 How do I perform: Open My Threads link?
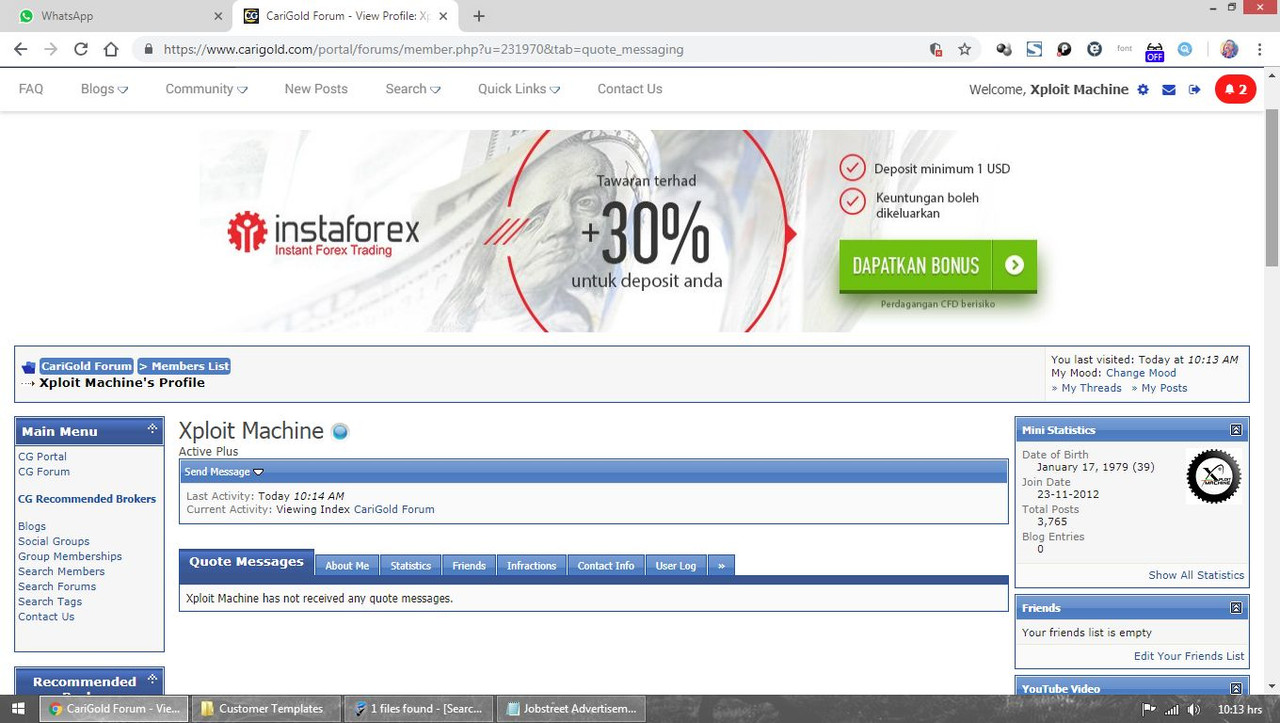(1091, 388)
